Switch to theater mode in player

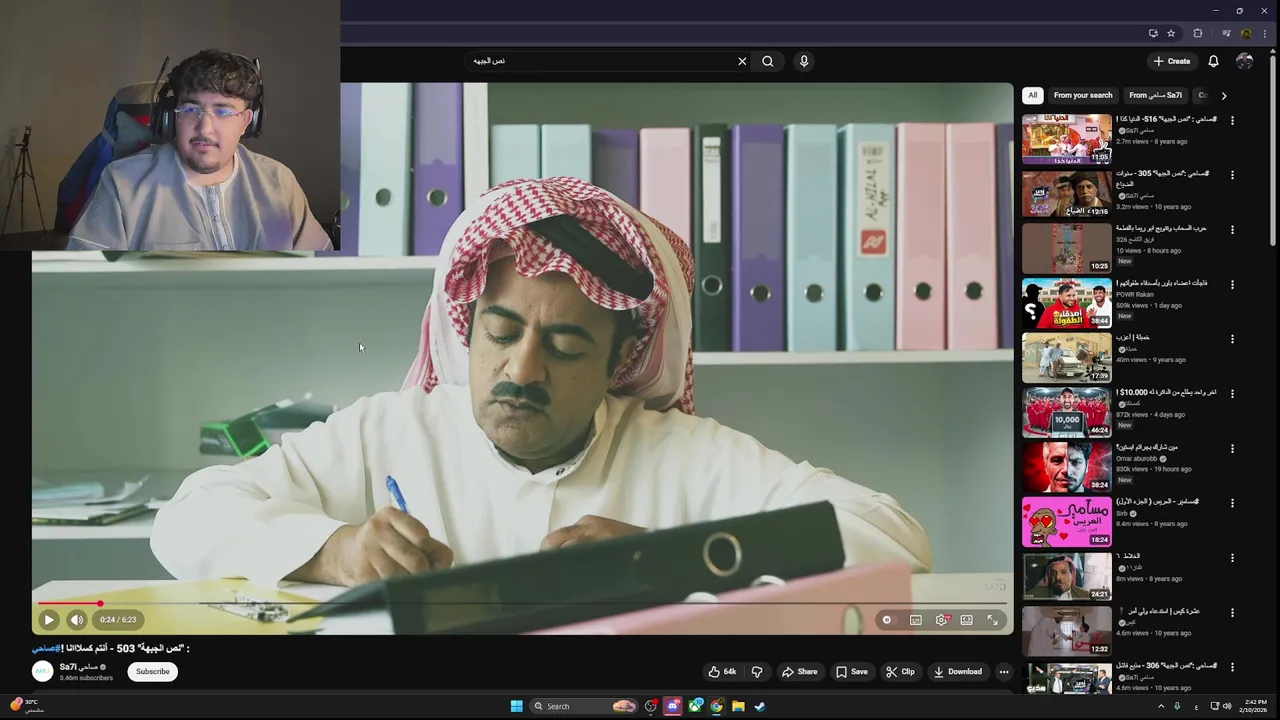click(x=967, y=620)
